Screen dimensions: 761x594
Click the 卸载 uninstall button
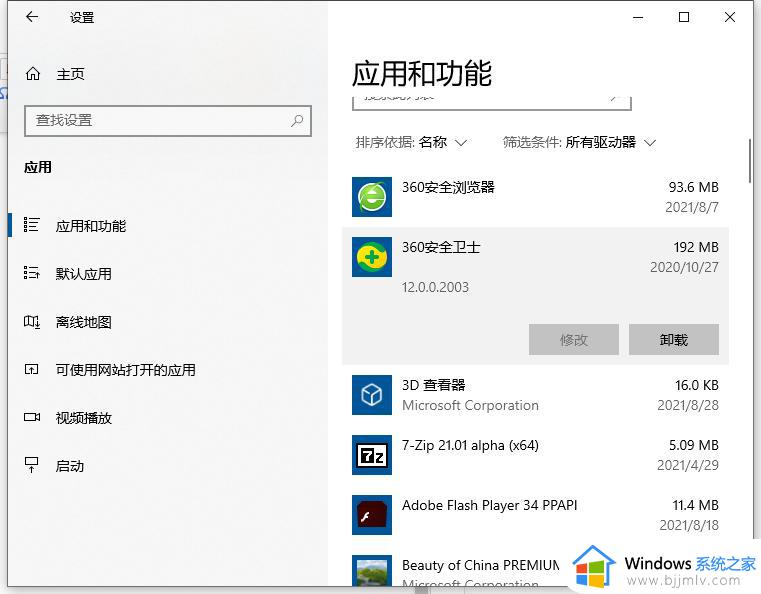point(674,340)
